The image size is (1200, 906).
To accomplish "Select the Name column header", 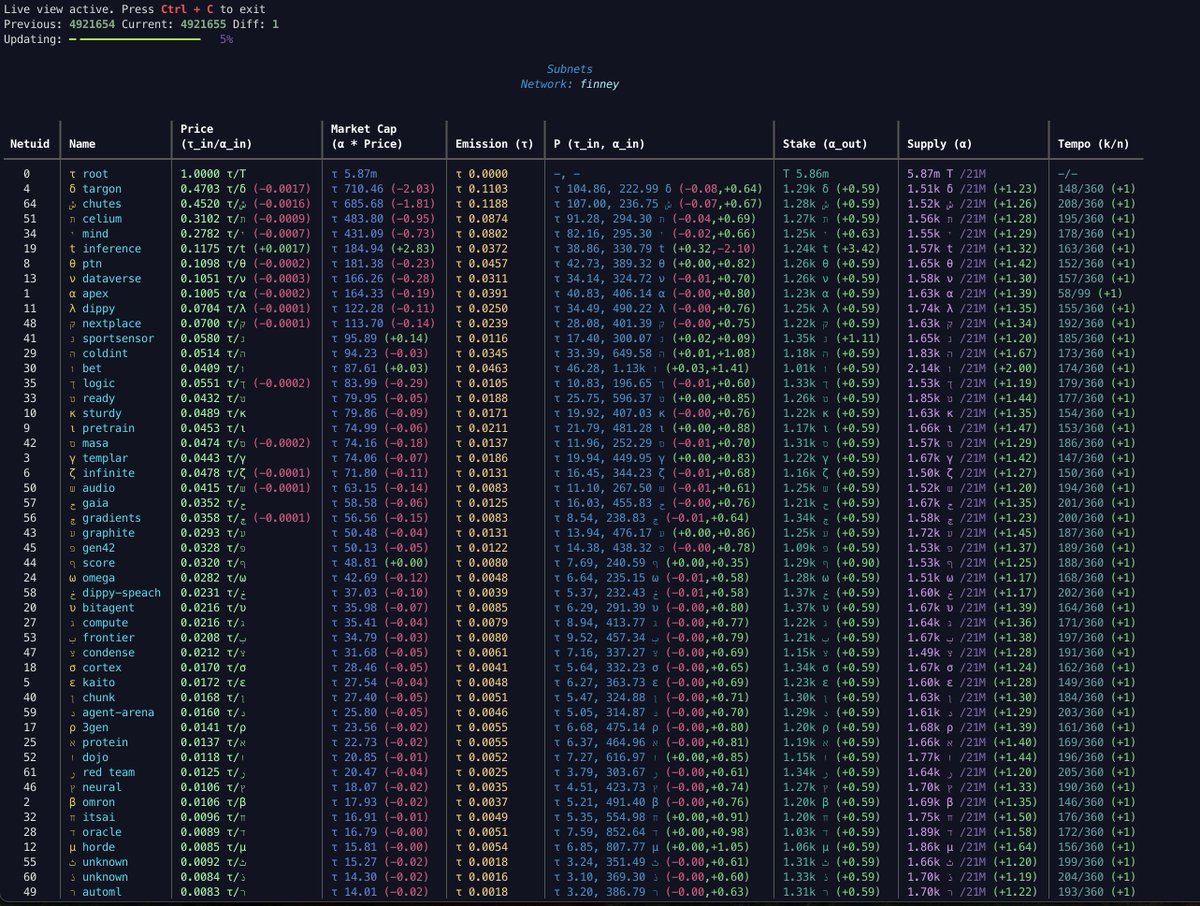I will pyautogui.click(x=82, y=144).
